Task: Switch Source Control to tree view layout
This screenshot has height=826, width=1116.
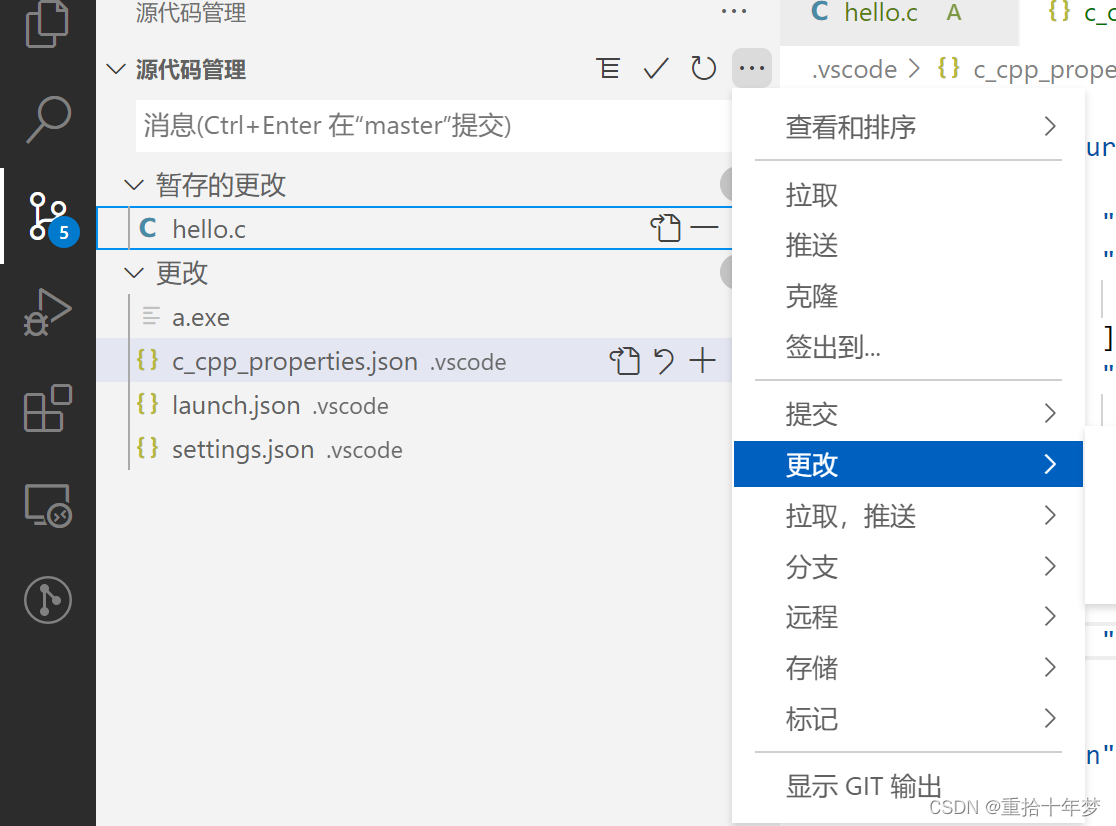Action: pos(609,68)
